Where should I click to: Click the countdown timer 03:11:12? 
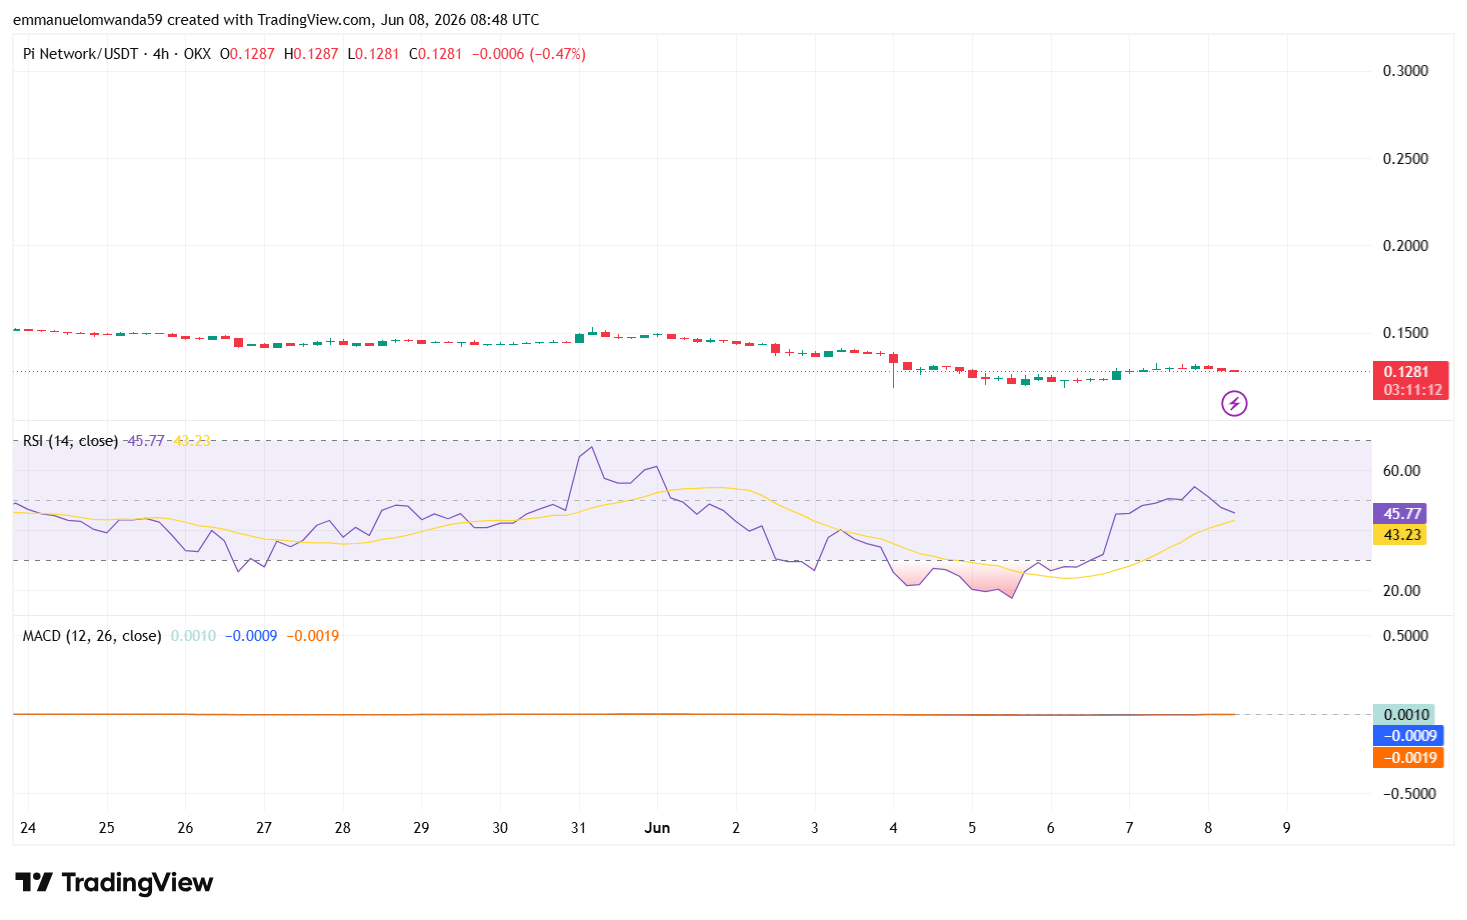coord(1410,390)
